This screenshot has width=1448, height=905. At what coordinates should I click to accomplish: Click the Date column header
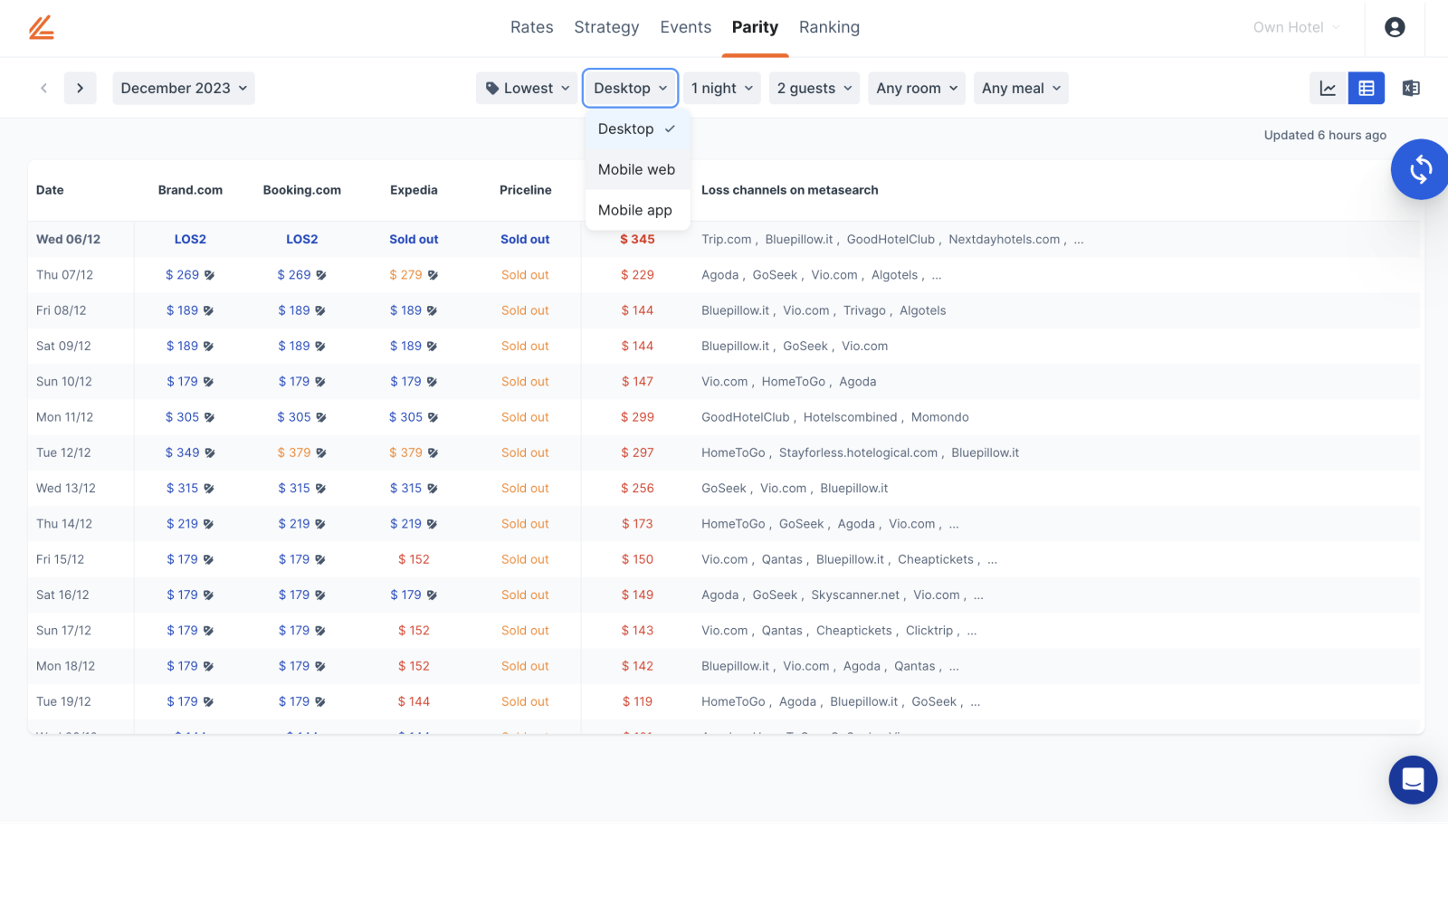point(50,190)
